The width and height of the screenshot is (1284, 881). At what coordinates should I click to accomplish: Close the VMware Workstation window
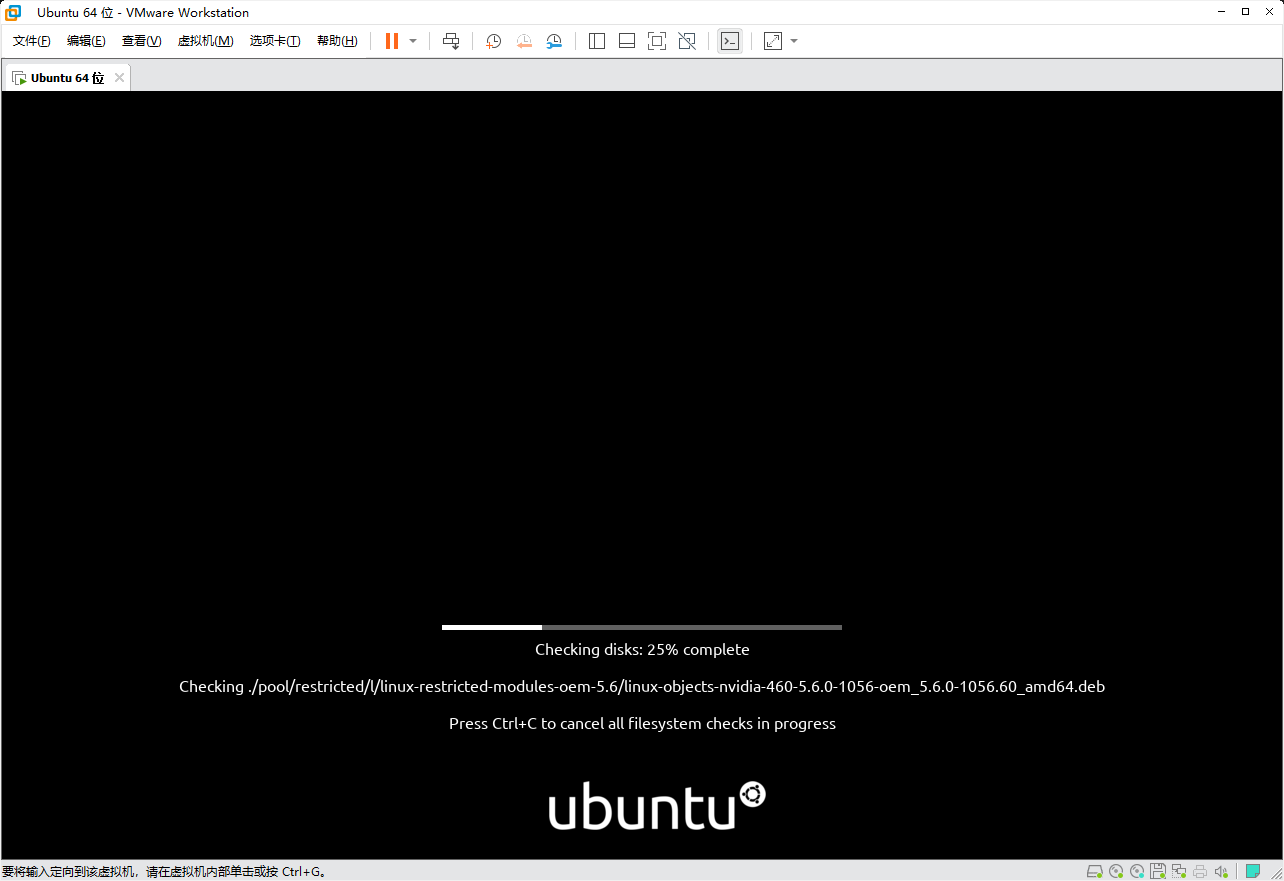tap(1269, 12)
